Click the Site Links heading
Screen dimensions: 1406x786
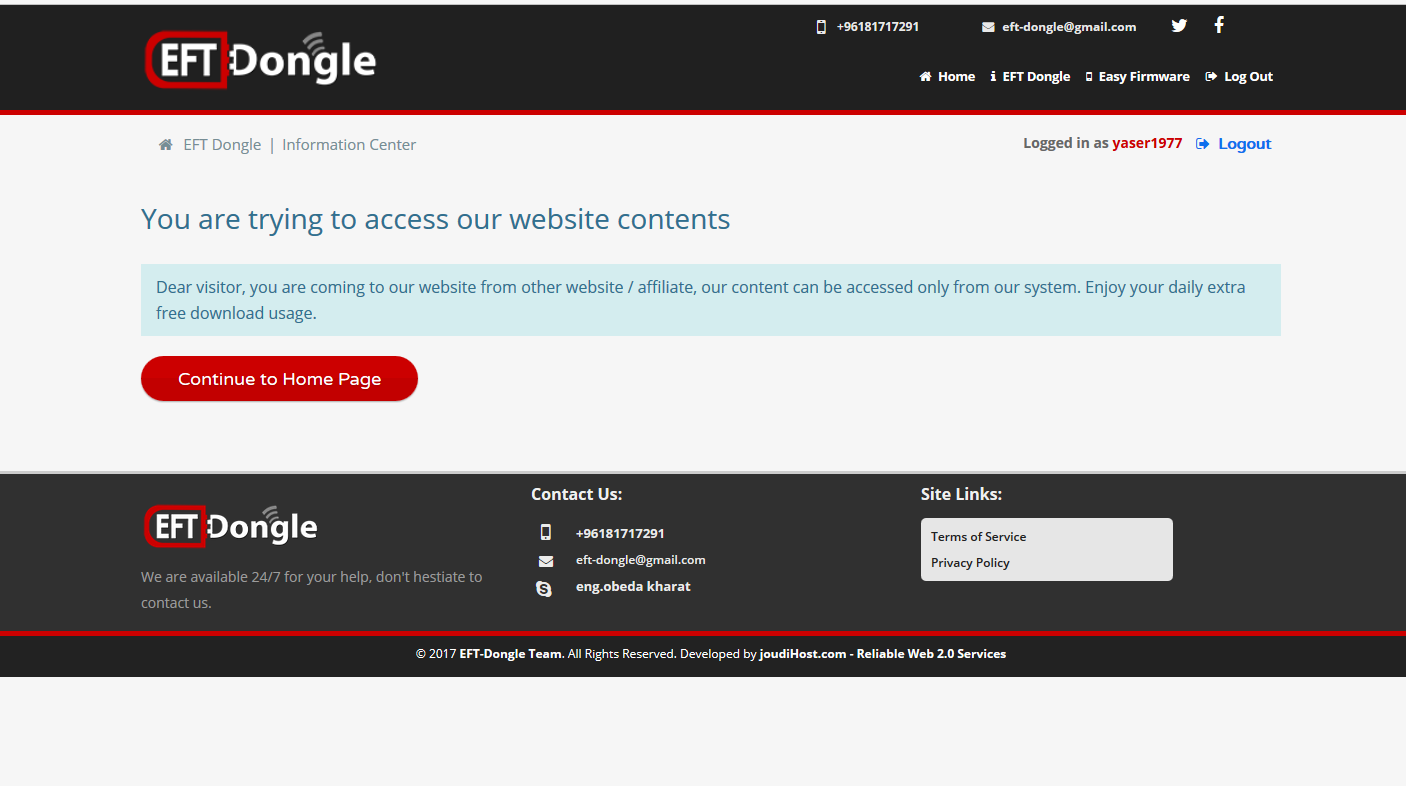[961, 494]
